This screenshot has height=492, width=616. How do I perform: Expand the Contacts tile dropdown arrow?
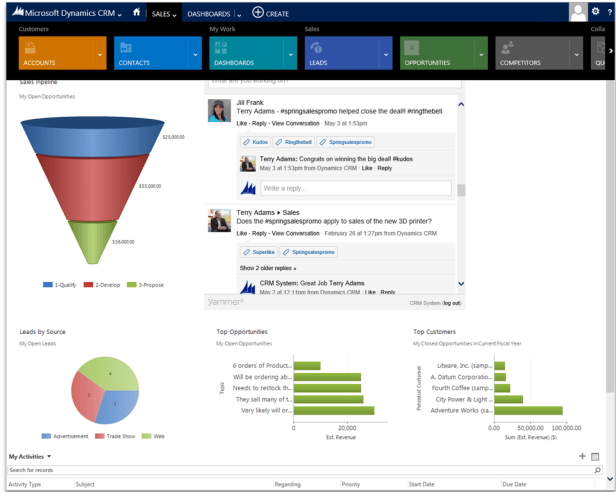click(x=196, y=54)
